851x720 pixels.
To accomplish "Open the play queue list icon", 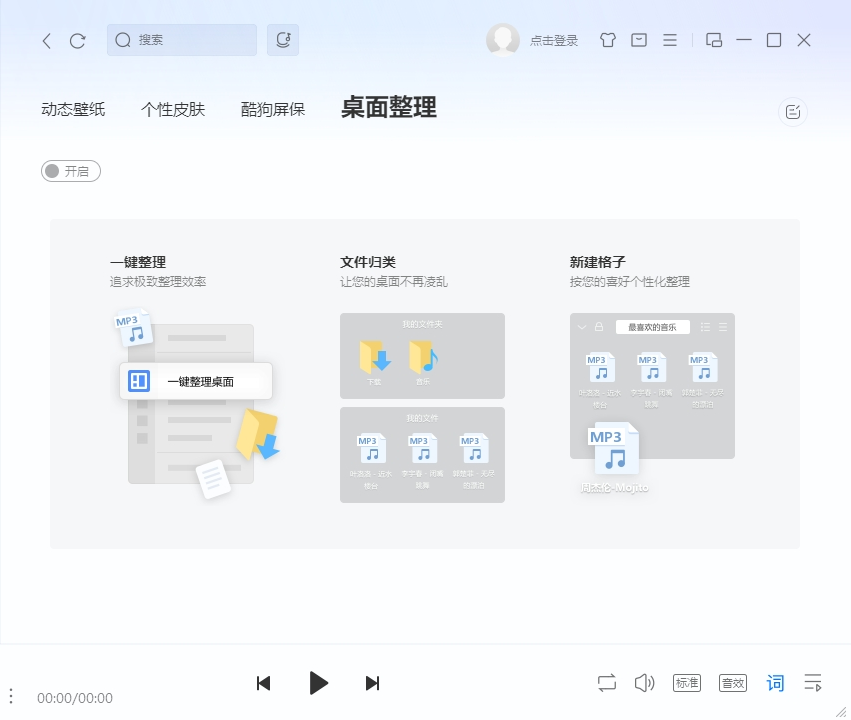I will point(813,683).
